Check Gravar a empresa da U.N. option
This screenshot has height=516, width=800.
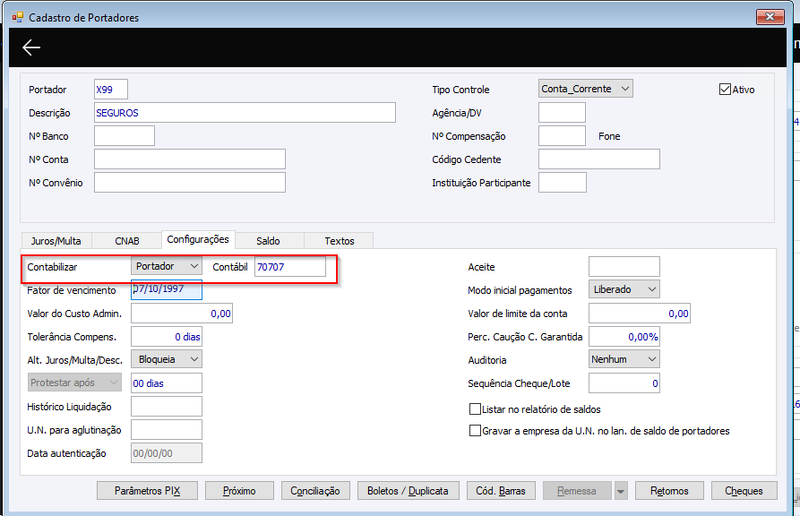[474, 431]
